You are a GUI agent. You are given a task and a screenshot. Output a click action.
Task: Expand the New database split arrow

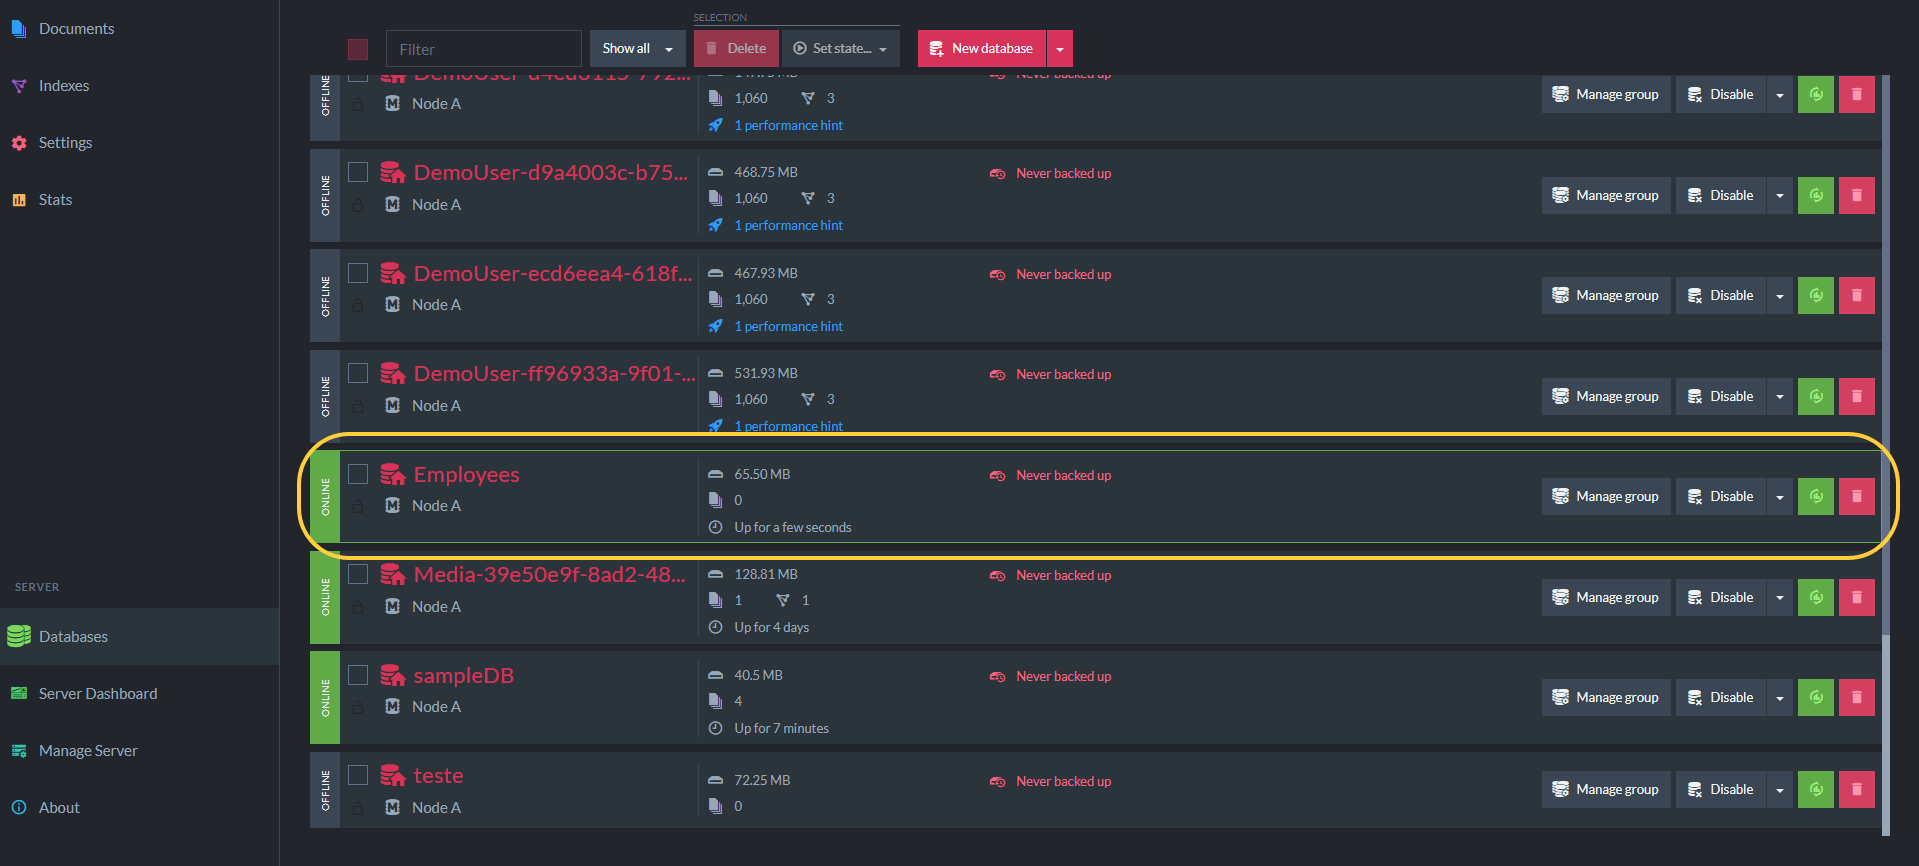pyautogui.click(x=1060, y=49)
